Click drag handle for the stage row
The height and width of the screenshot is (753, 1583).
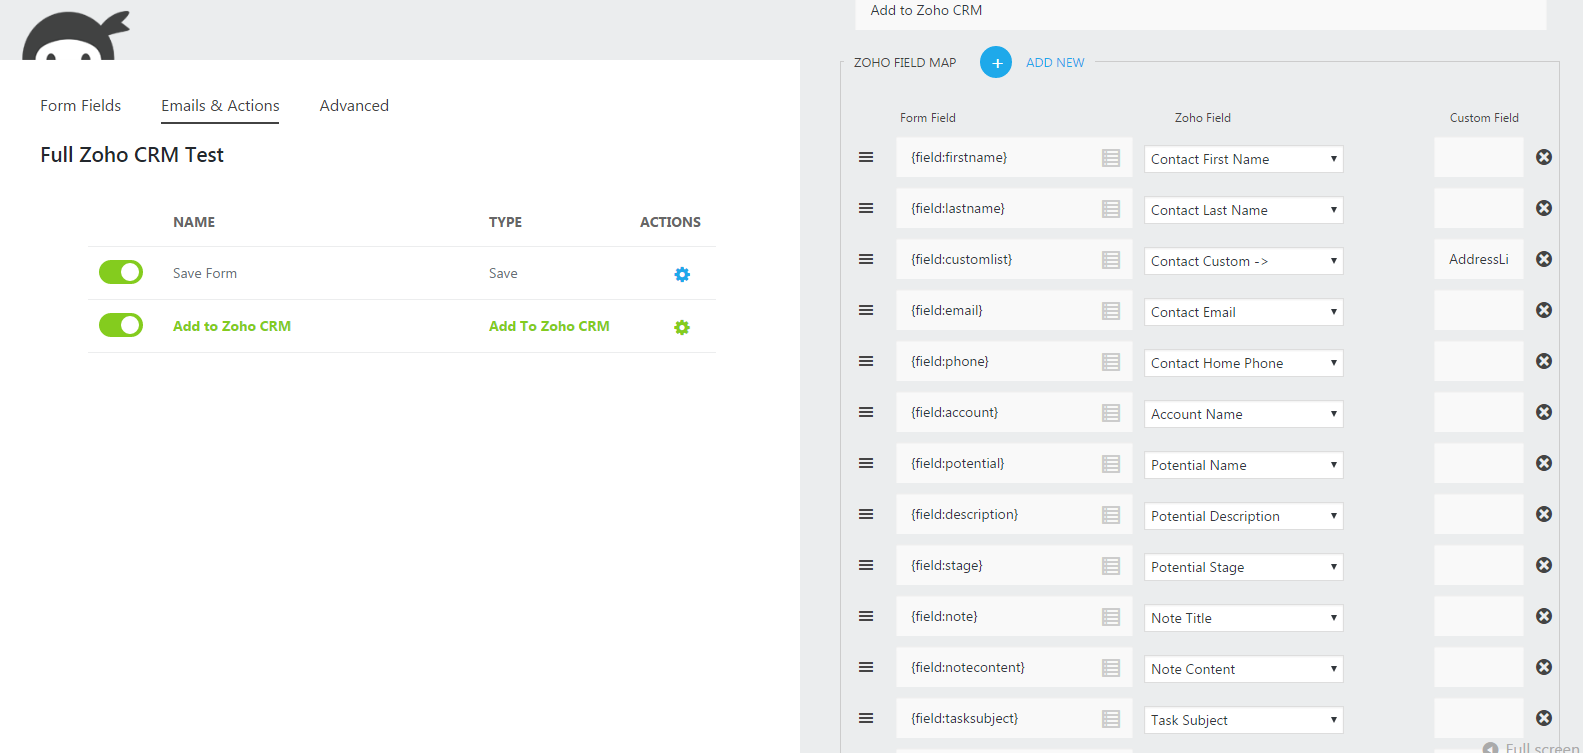coord(866,565)
